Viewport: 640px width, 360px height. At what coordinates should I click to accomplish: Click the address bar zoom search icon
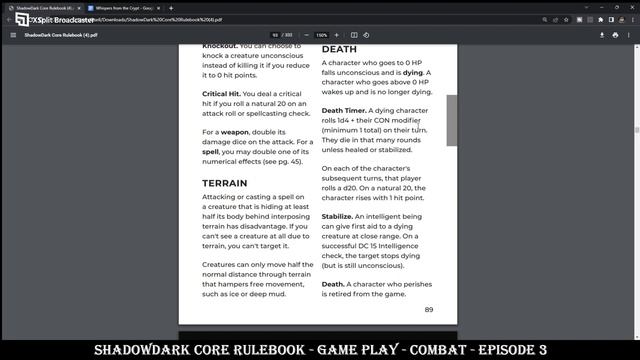point(544,20)
